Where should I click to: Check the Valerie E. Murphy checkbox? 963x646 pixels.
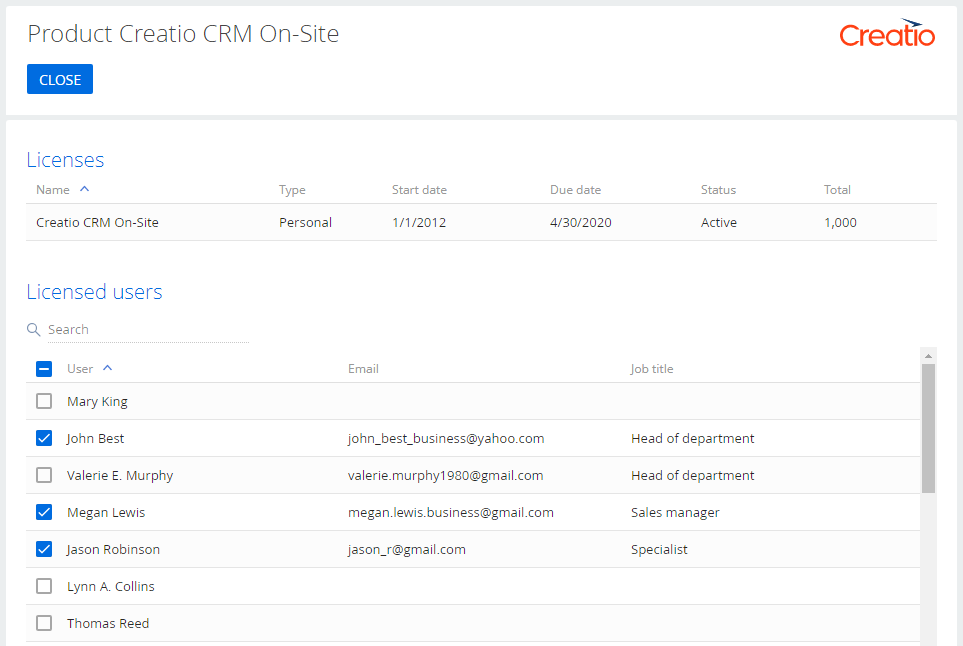click(44, 475)
